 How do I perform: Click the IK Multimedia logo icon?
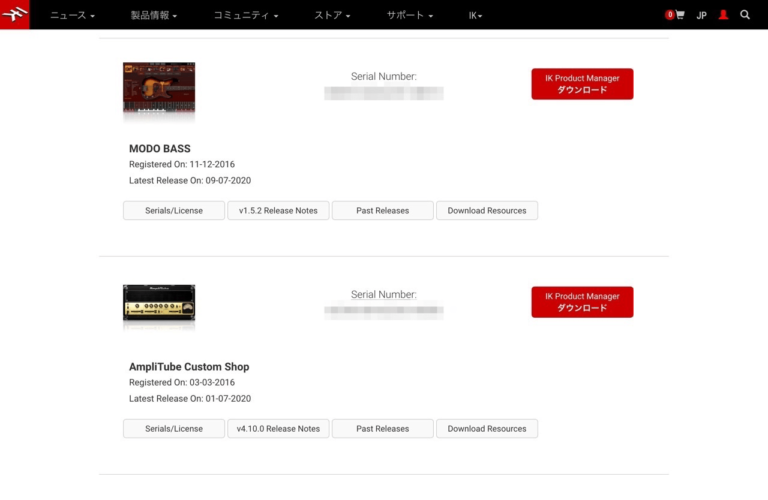pos(15,15)
